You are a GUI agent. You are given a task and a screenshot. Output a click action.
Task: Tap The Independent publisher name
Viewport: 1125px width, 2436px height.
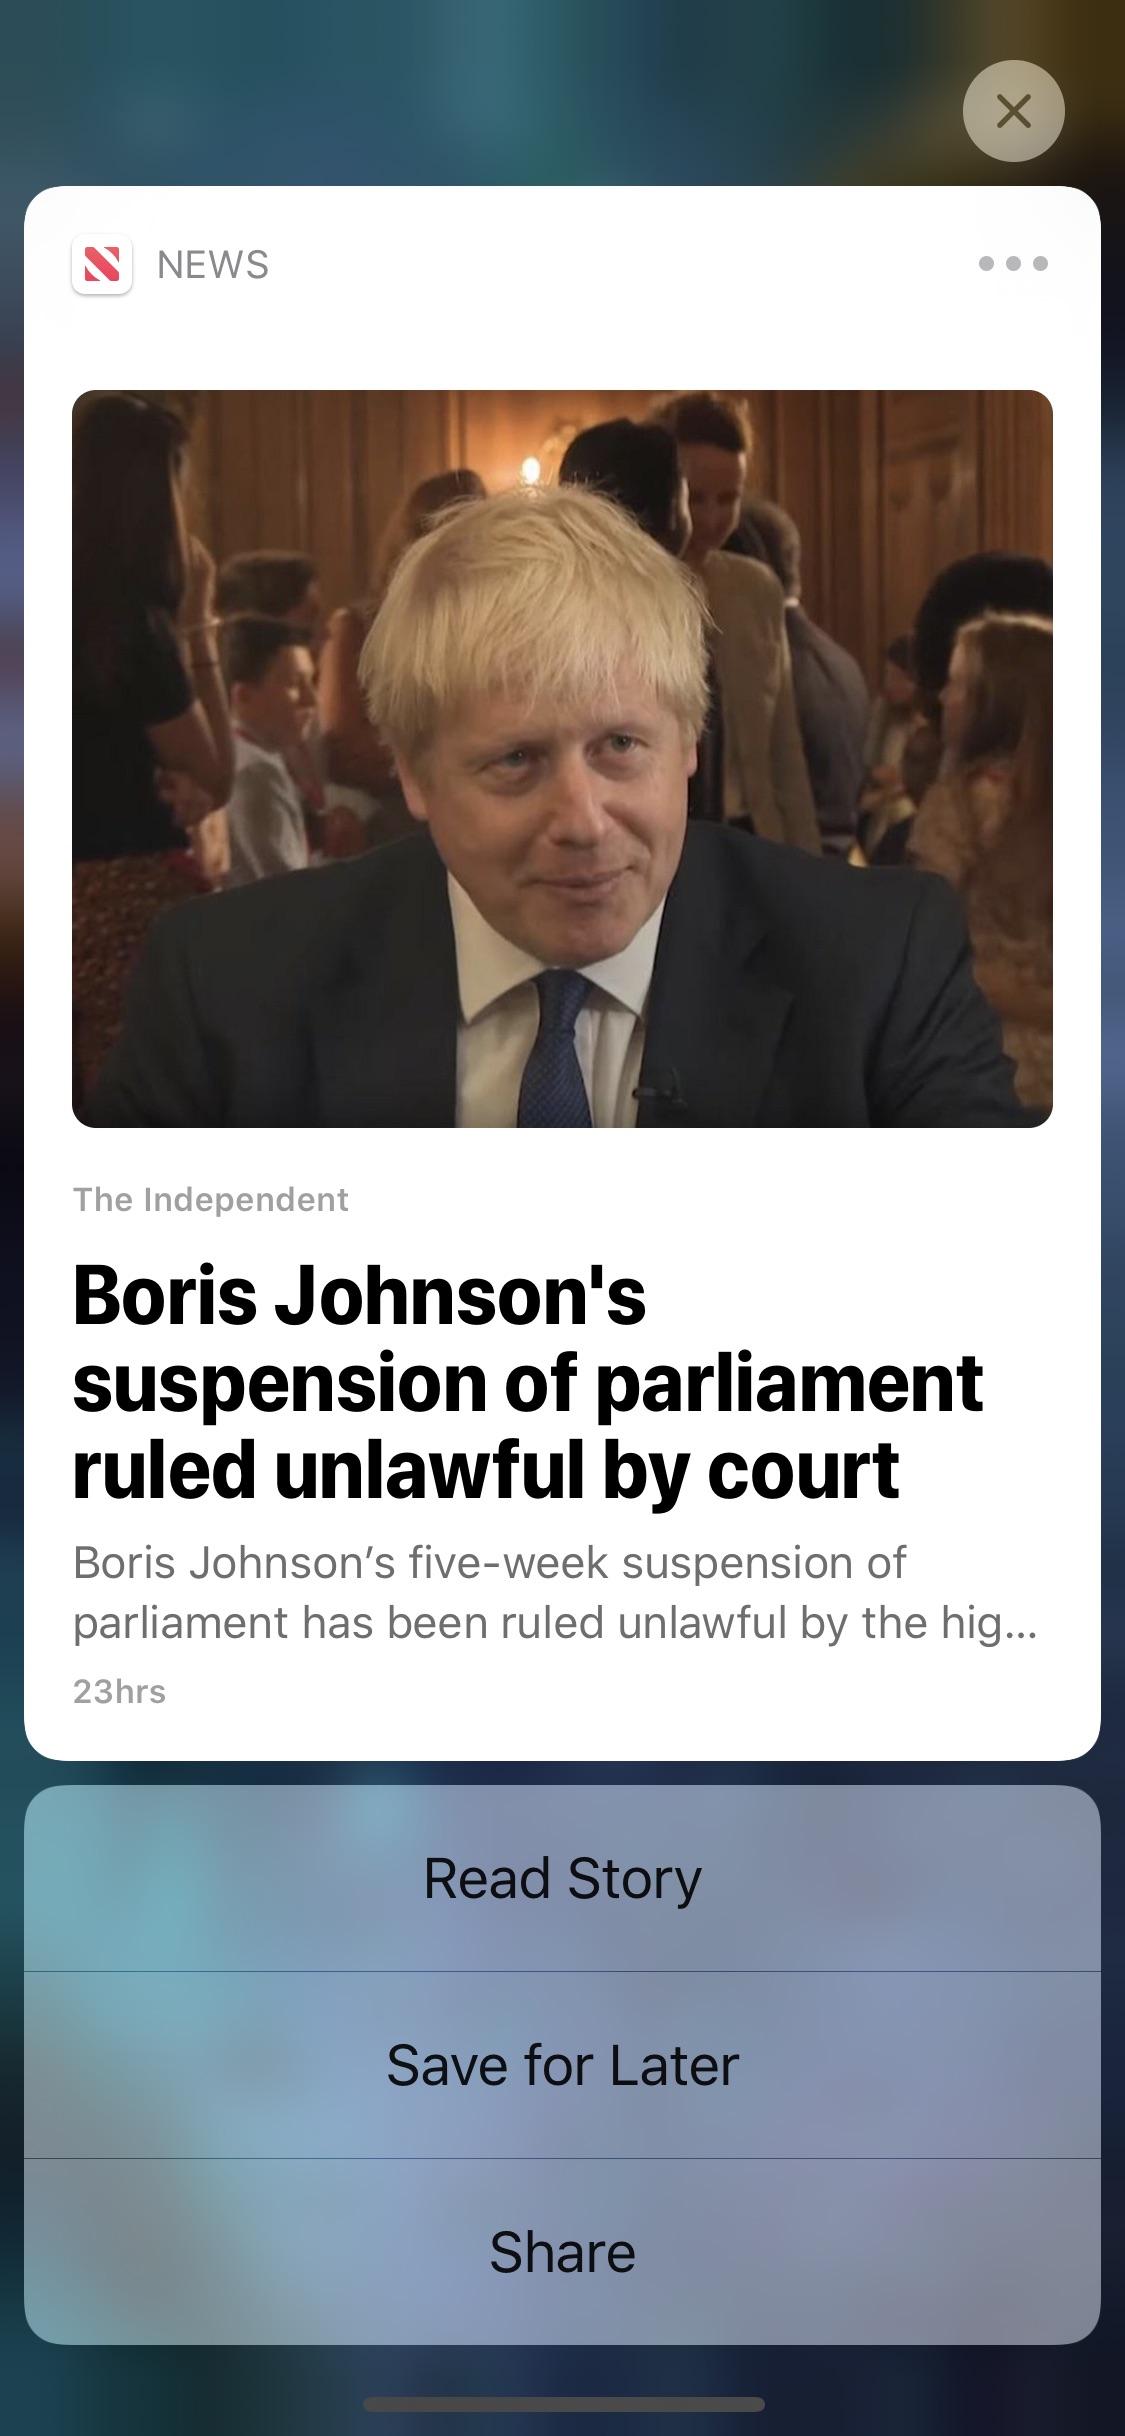pyautogui.click(x=211, y=1199)
